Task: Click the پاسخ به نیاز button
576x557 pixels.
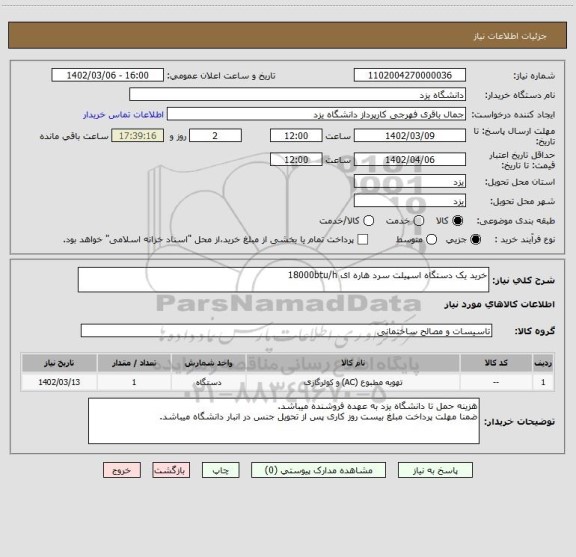Action: pos(435,470)
